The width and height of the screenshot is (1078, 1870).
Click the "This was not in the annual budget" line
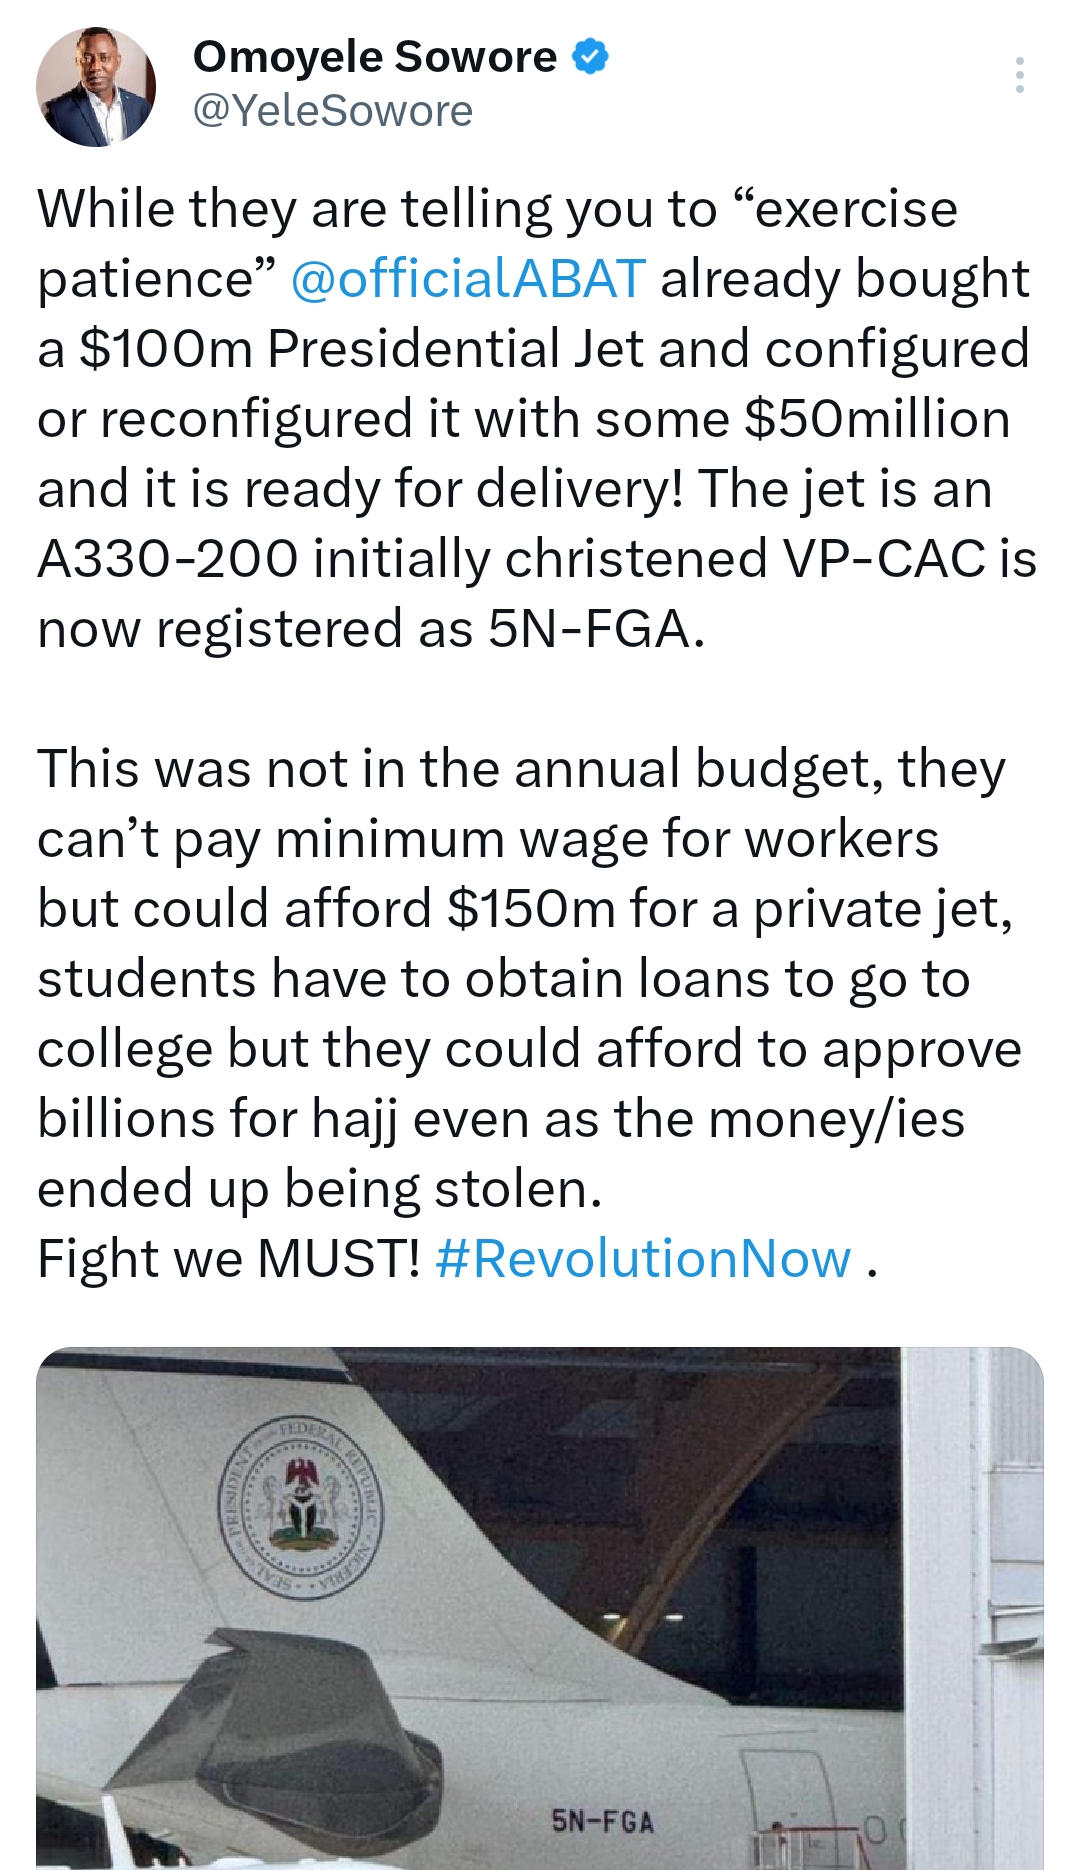click(461, 769)
